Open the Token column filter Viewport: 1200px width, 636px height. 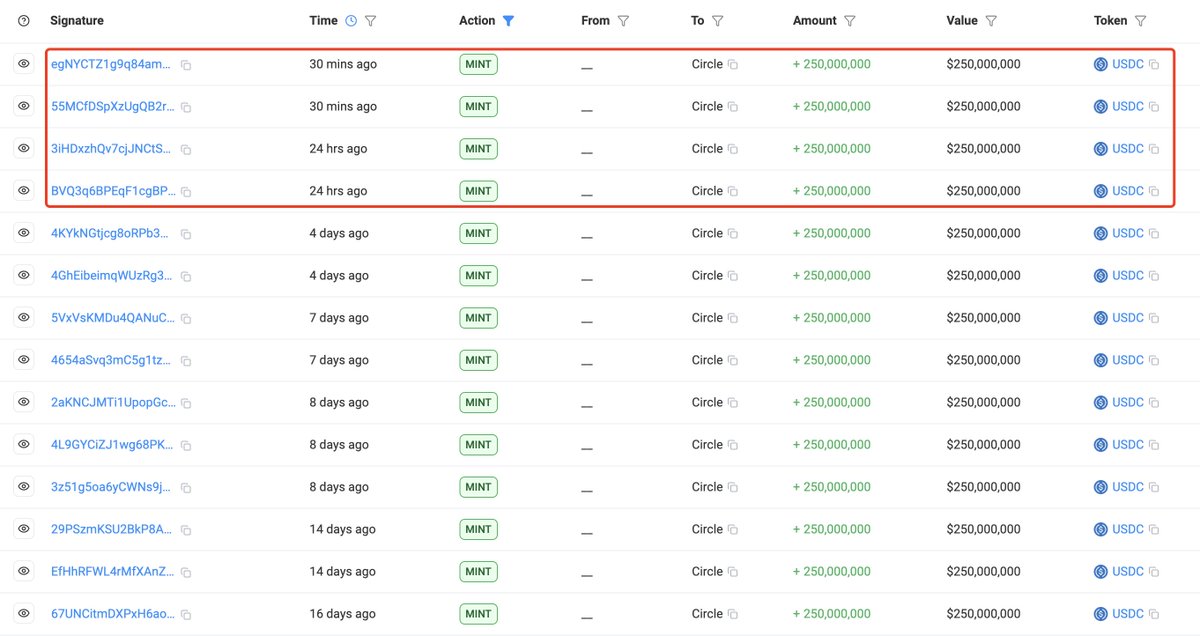point(1141,21)
